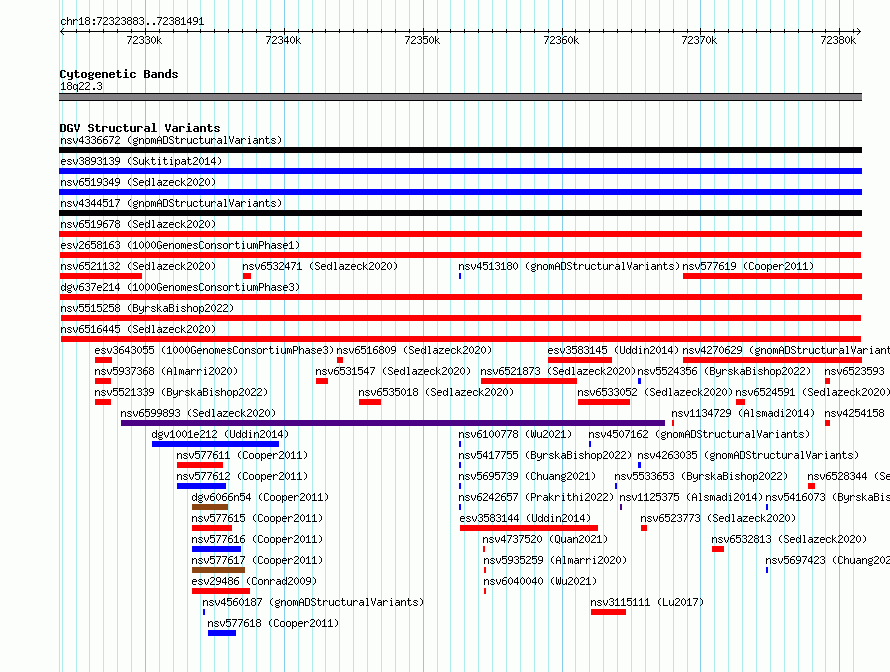This screenshot has width=890, height=672.
Task: Click the red bar under nsv6532813
Action: (x=718, y=549)
